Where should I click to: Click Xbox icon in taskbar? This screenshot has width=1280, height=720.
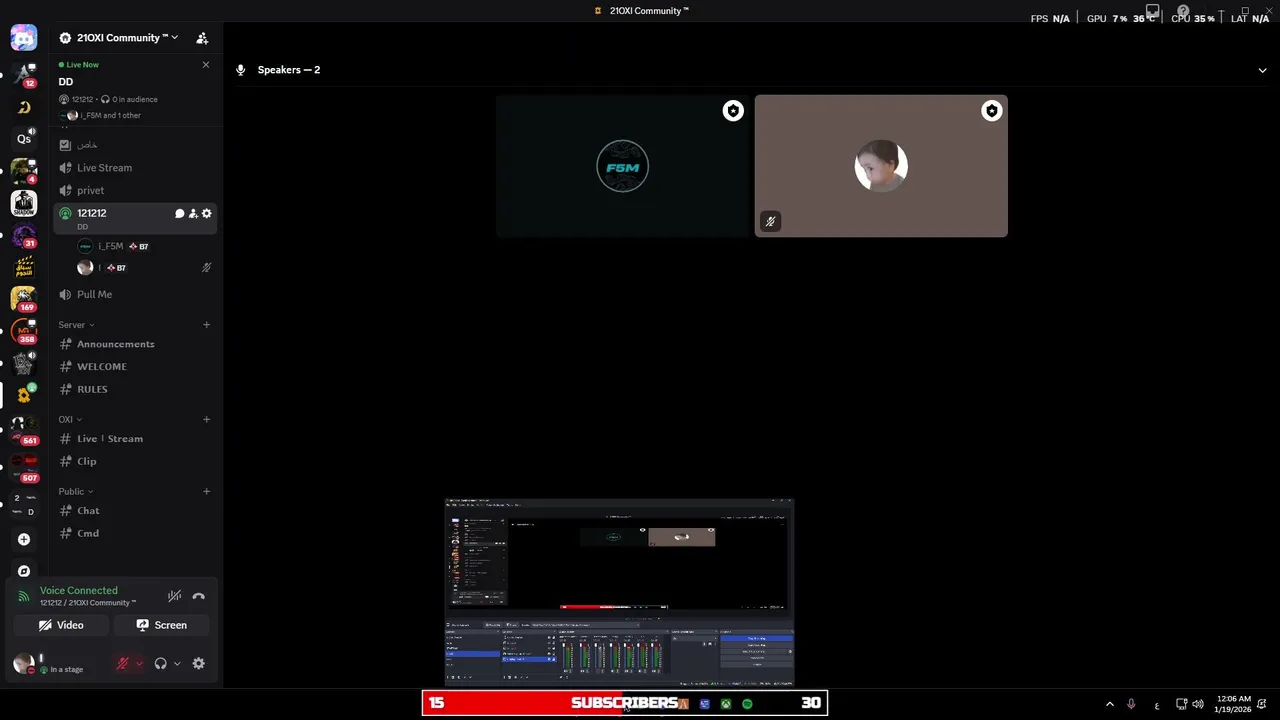726,704
